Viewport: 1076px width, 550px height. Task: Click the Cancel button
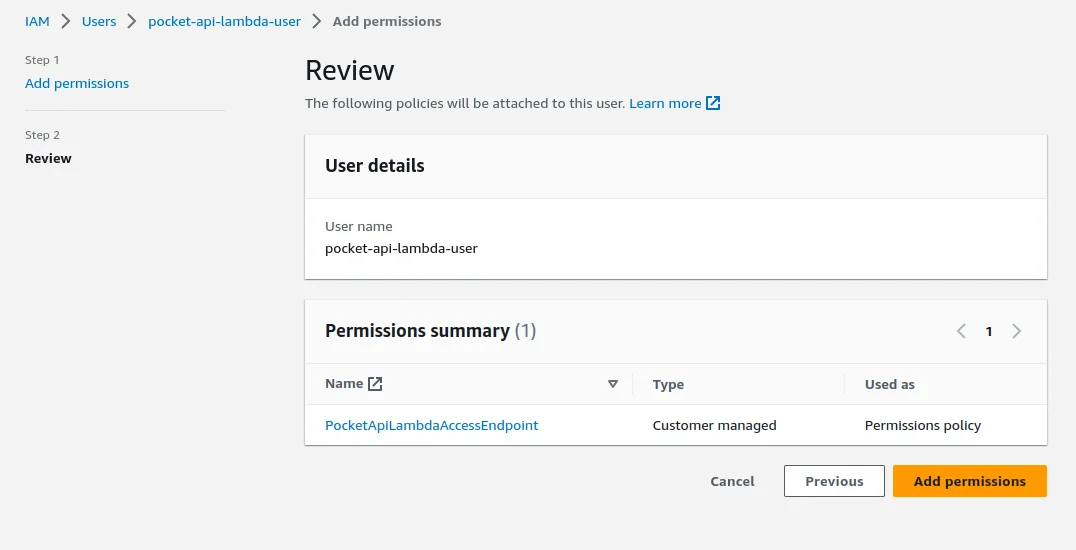pos(732,481)
